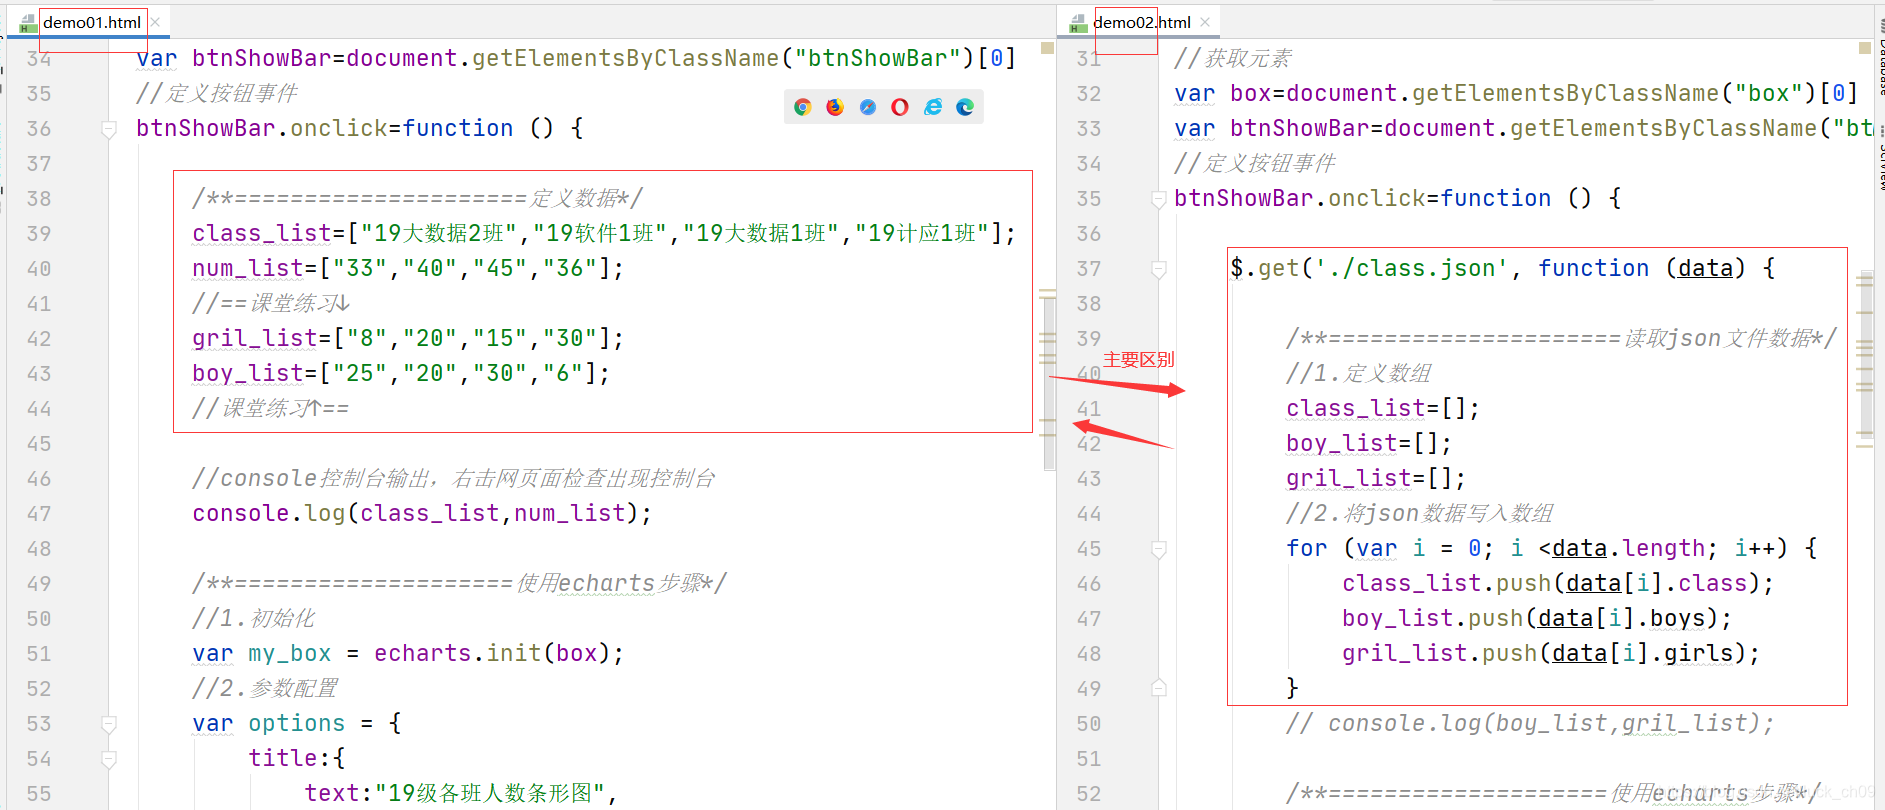This screenshot has height=810, width=1885.
Task: Collapse $.get callback fold at line 37
Action: 1159,268
